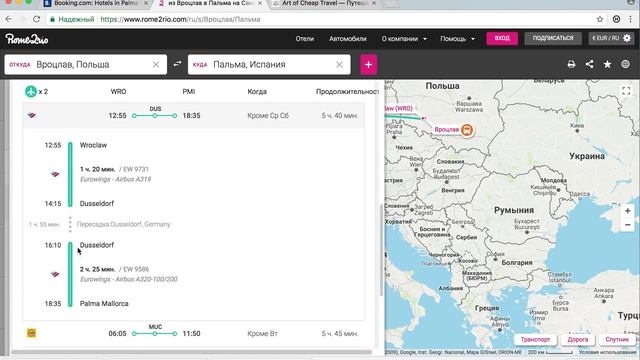Clear the Вроцлав, Польша origin field

click(156, 64)
